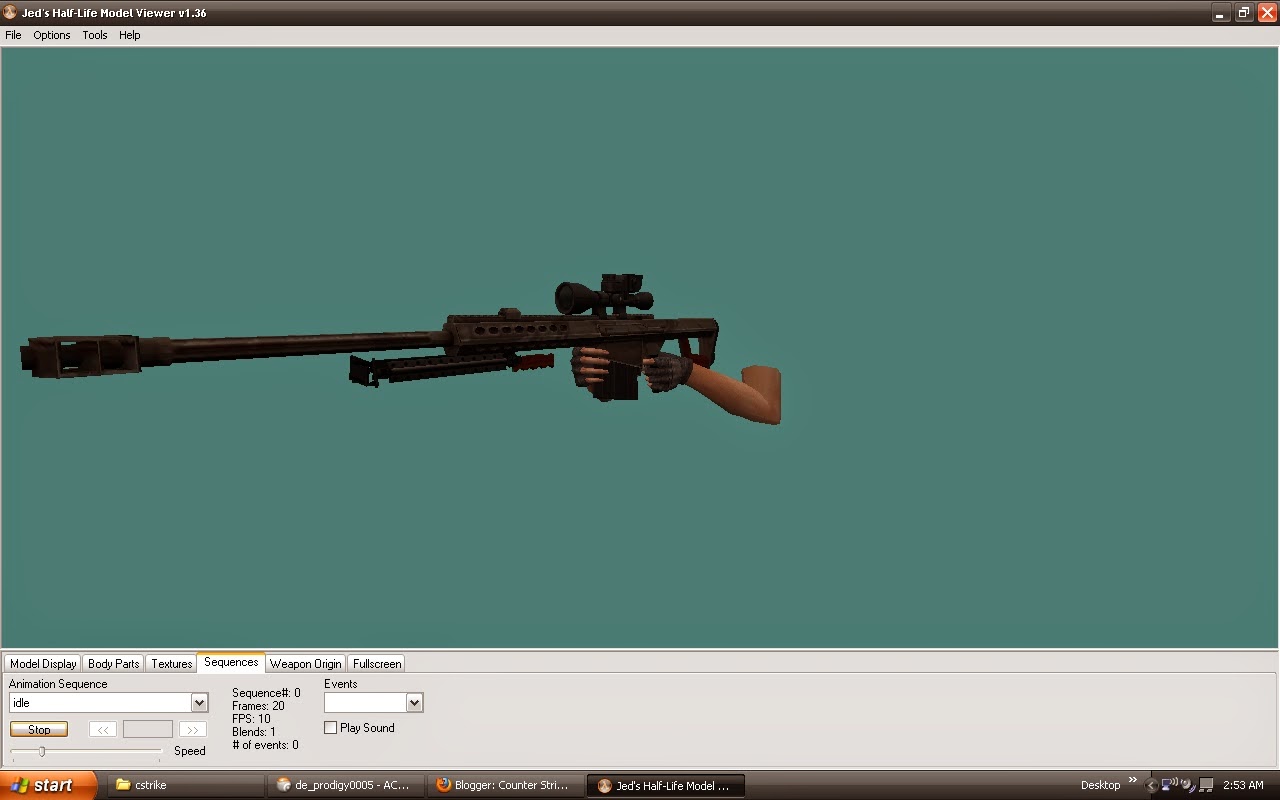This screenshot has height=800, width=1280.
Task: Click the Speed slider handle
Action: click(x=42, y=751)
